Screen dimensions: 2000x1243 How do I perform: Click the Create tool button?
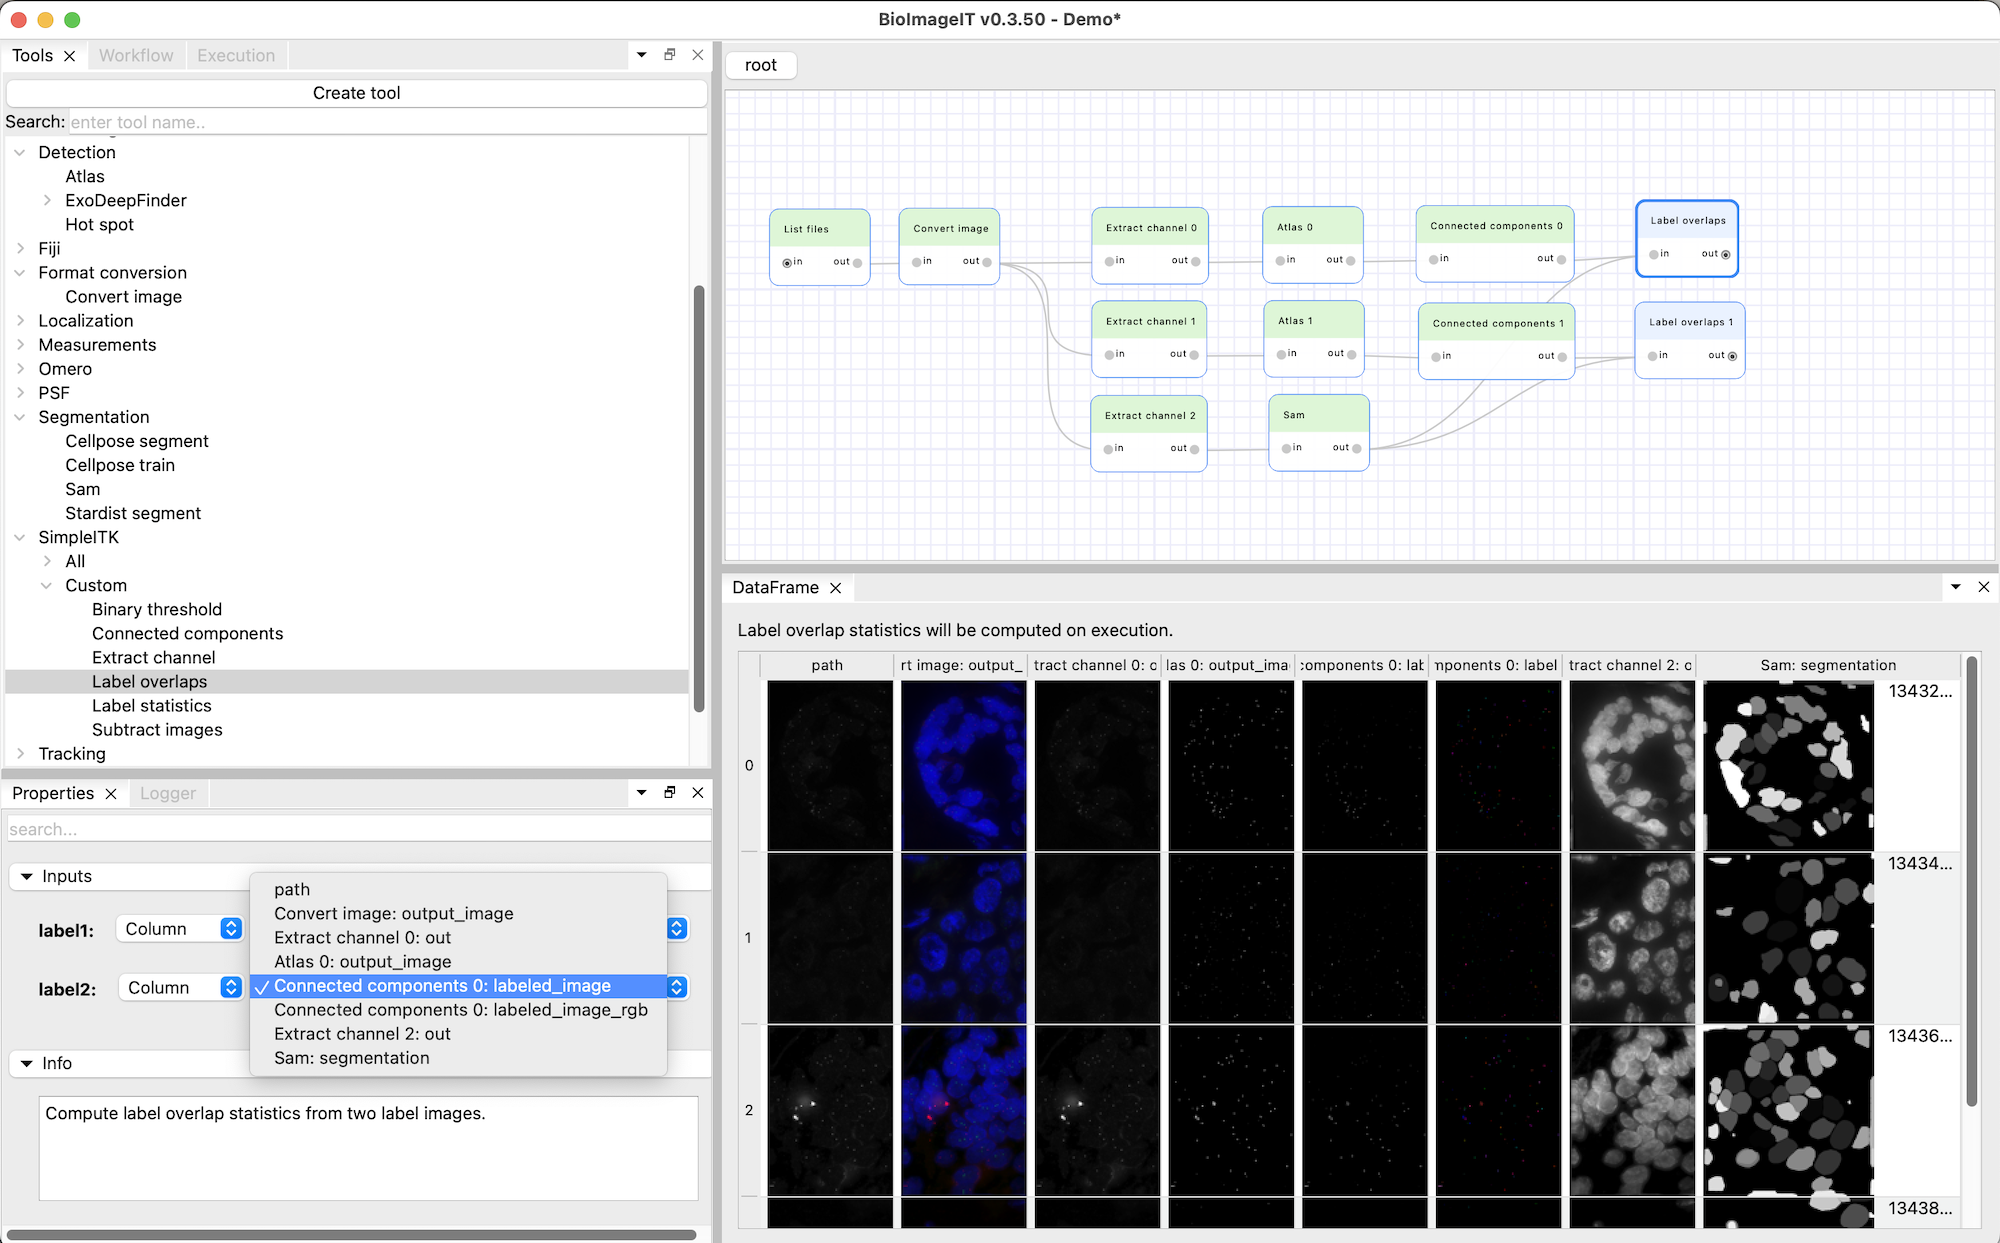[x=356, y=93]
